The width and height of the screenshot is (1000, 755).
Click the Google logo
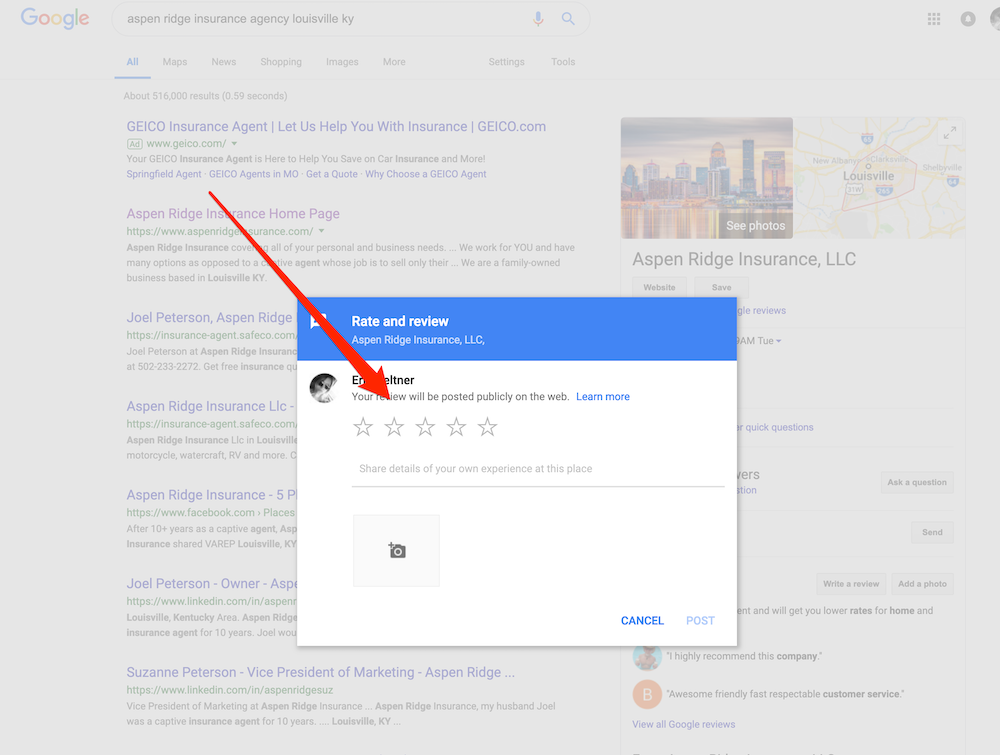tap(55, 18)
